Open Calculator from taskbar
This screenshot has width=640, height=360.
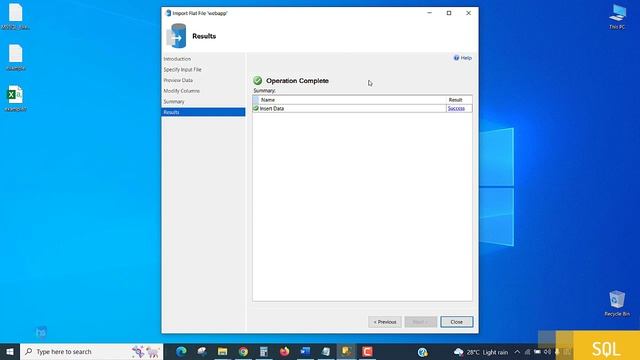pos(264,351)
